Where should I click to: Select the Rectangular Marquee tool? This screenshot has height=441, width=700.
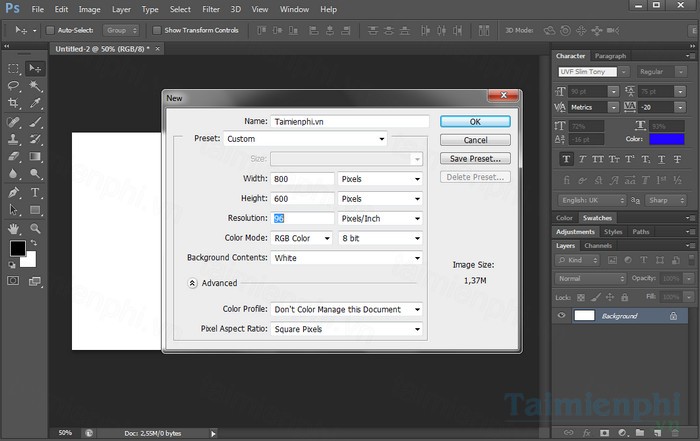click(13, 68)
